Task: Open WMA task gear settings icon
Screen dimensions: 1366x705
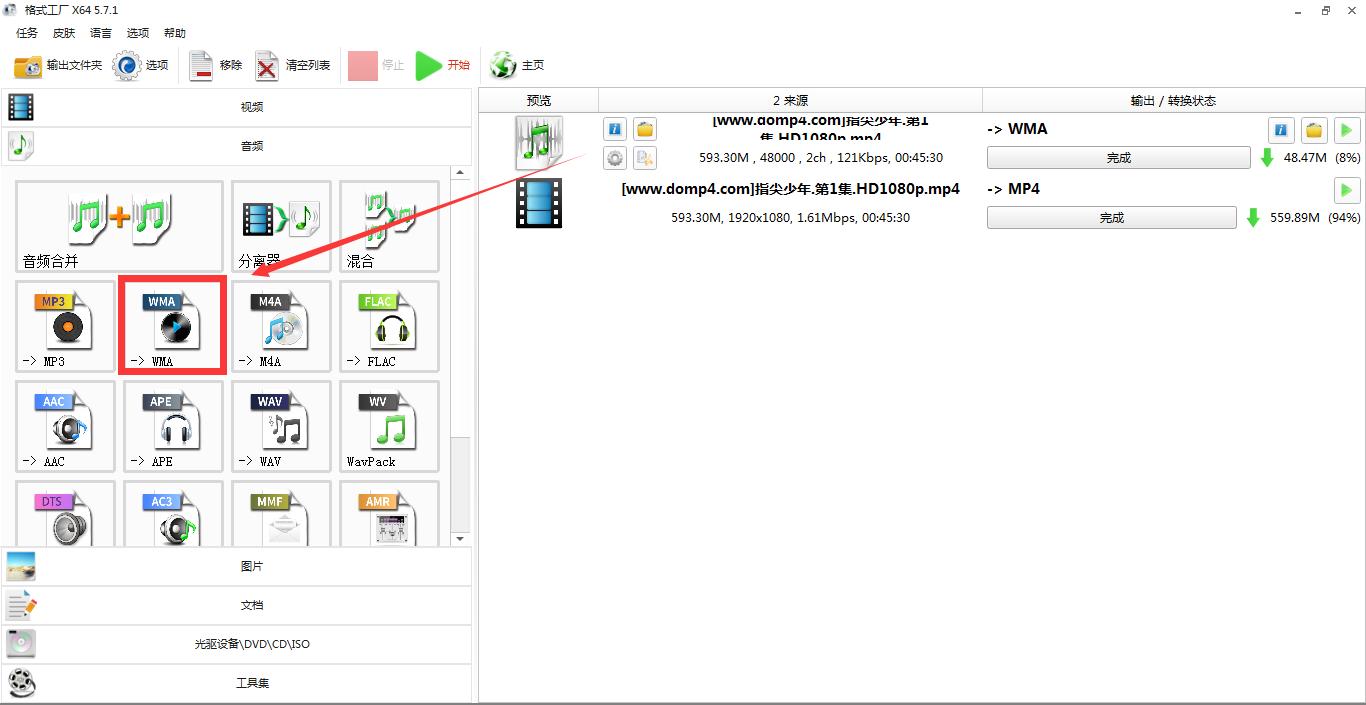Action: (615, 157)
